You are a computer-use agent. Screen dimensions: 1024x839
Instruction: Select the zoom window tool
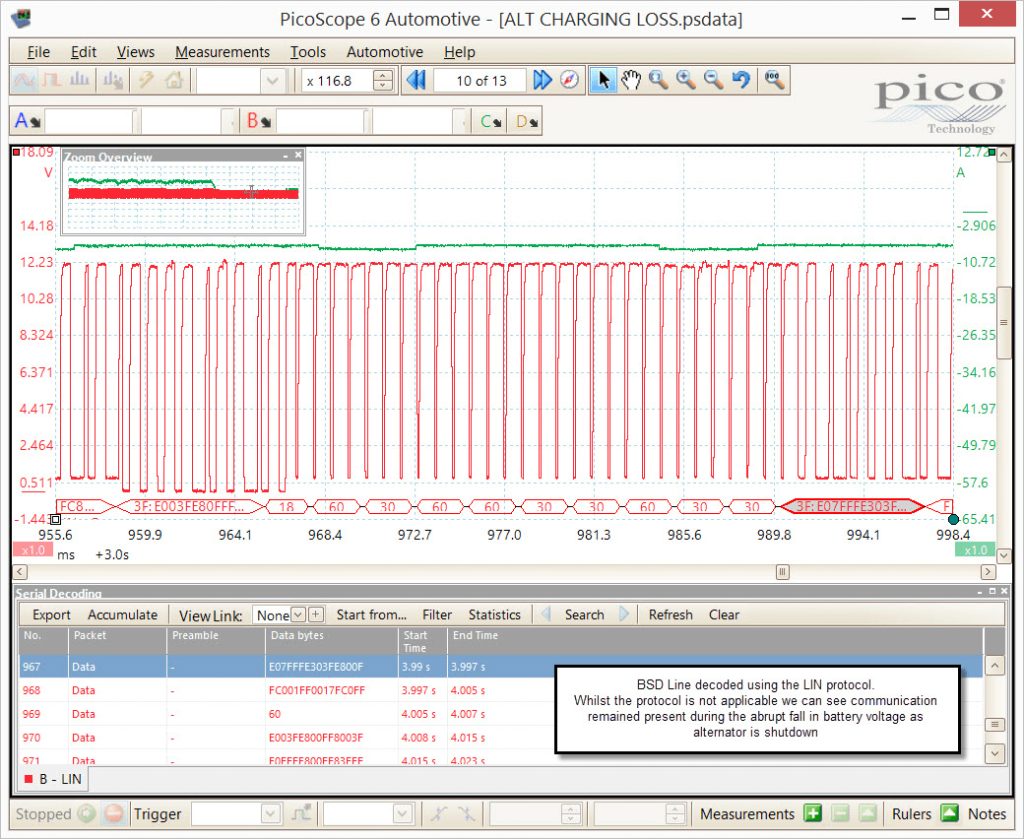coord(658,80)
